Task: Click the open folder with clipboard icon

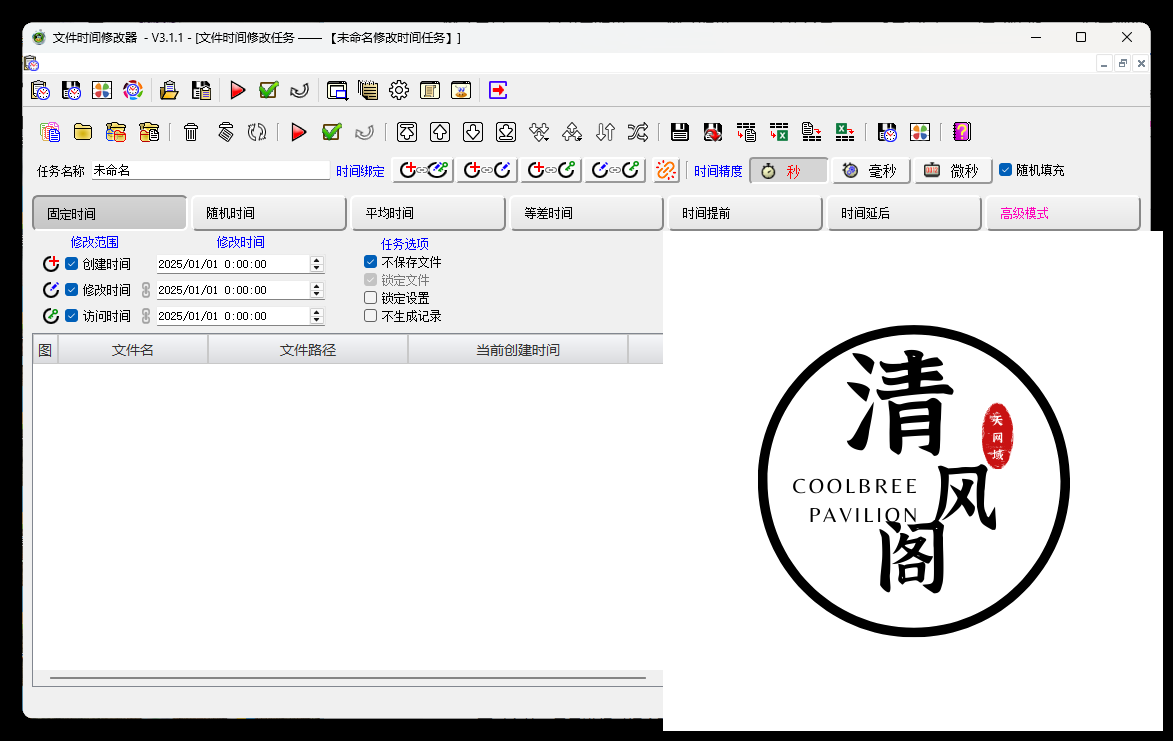Action: (x=169, y=90)
